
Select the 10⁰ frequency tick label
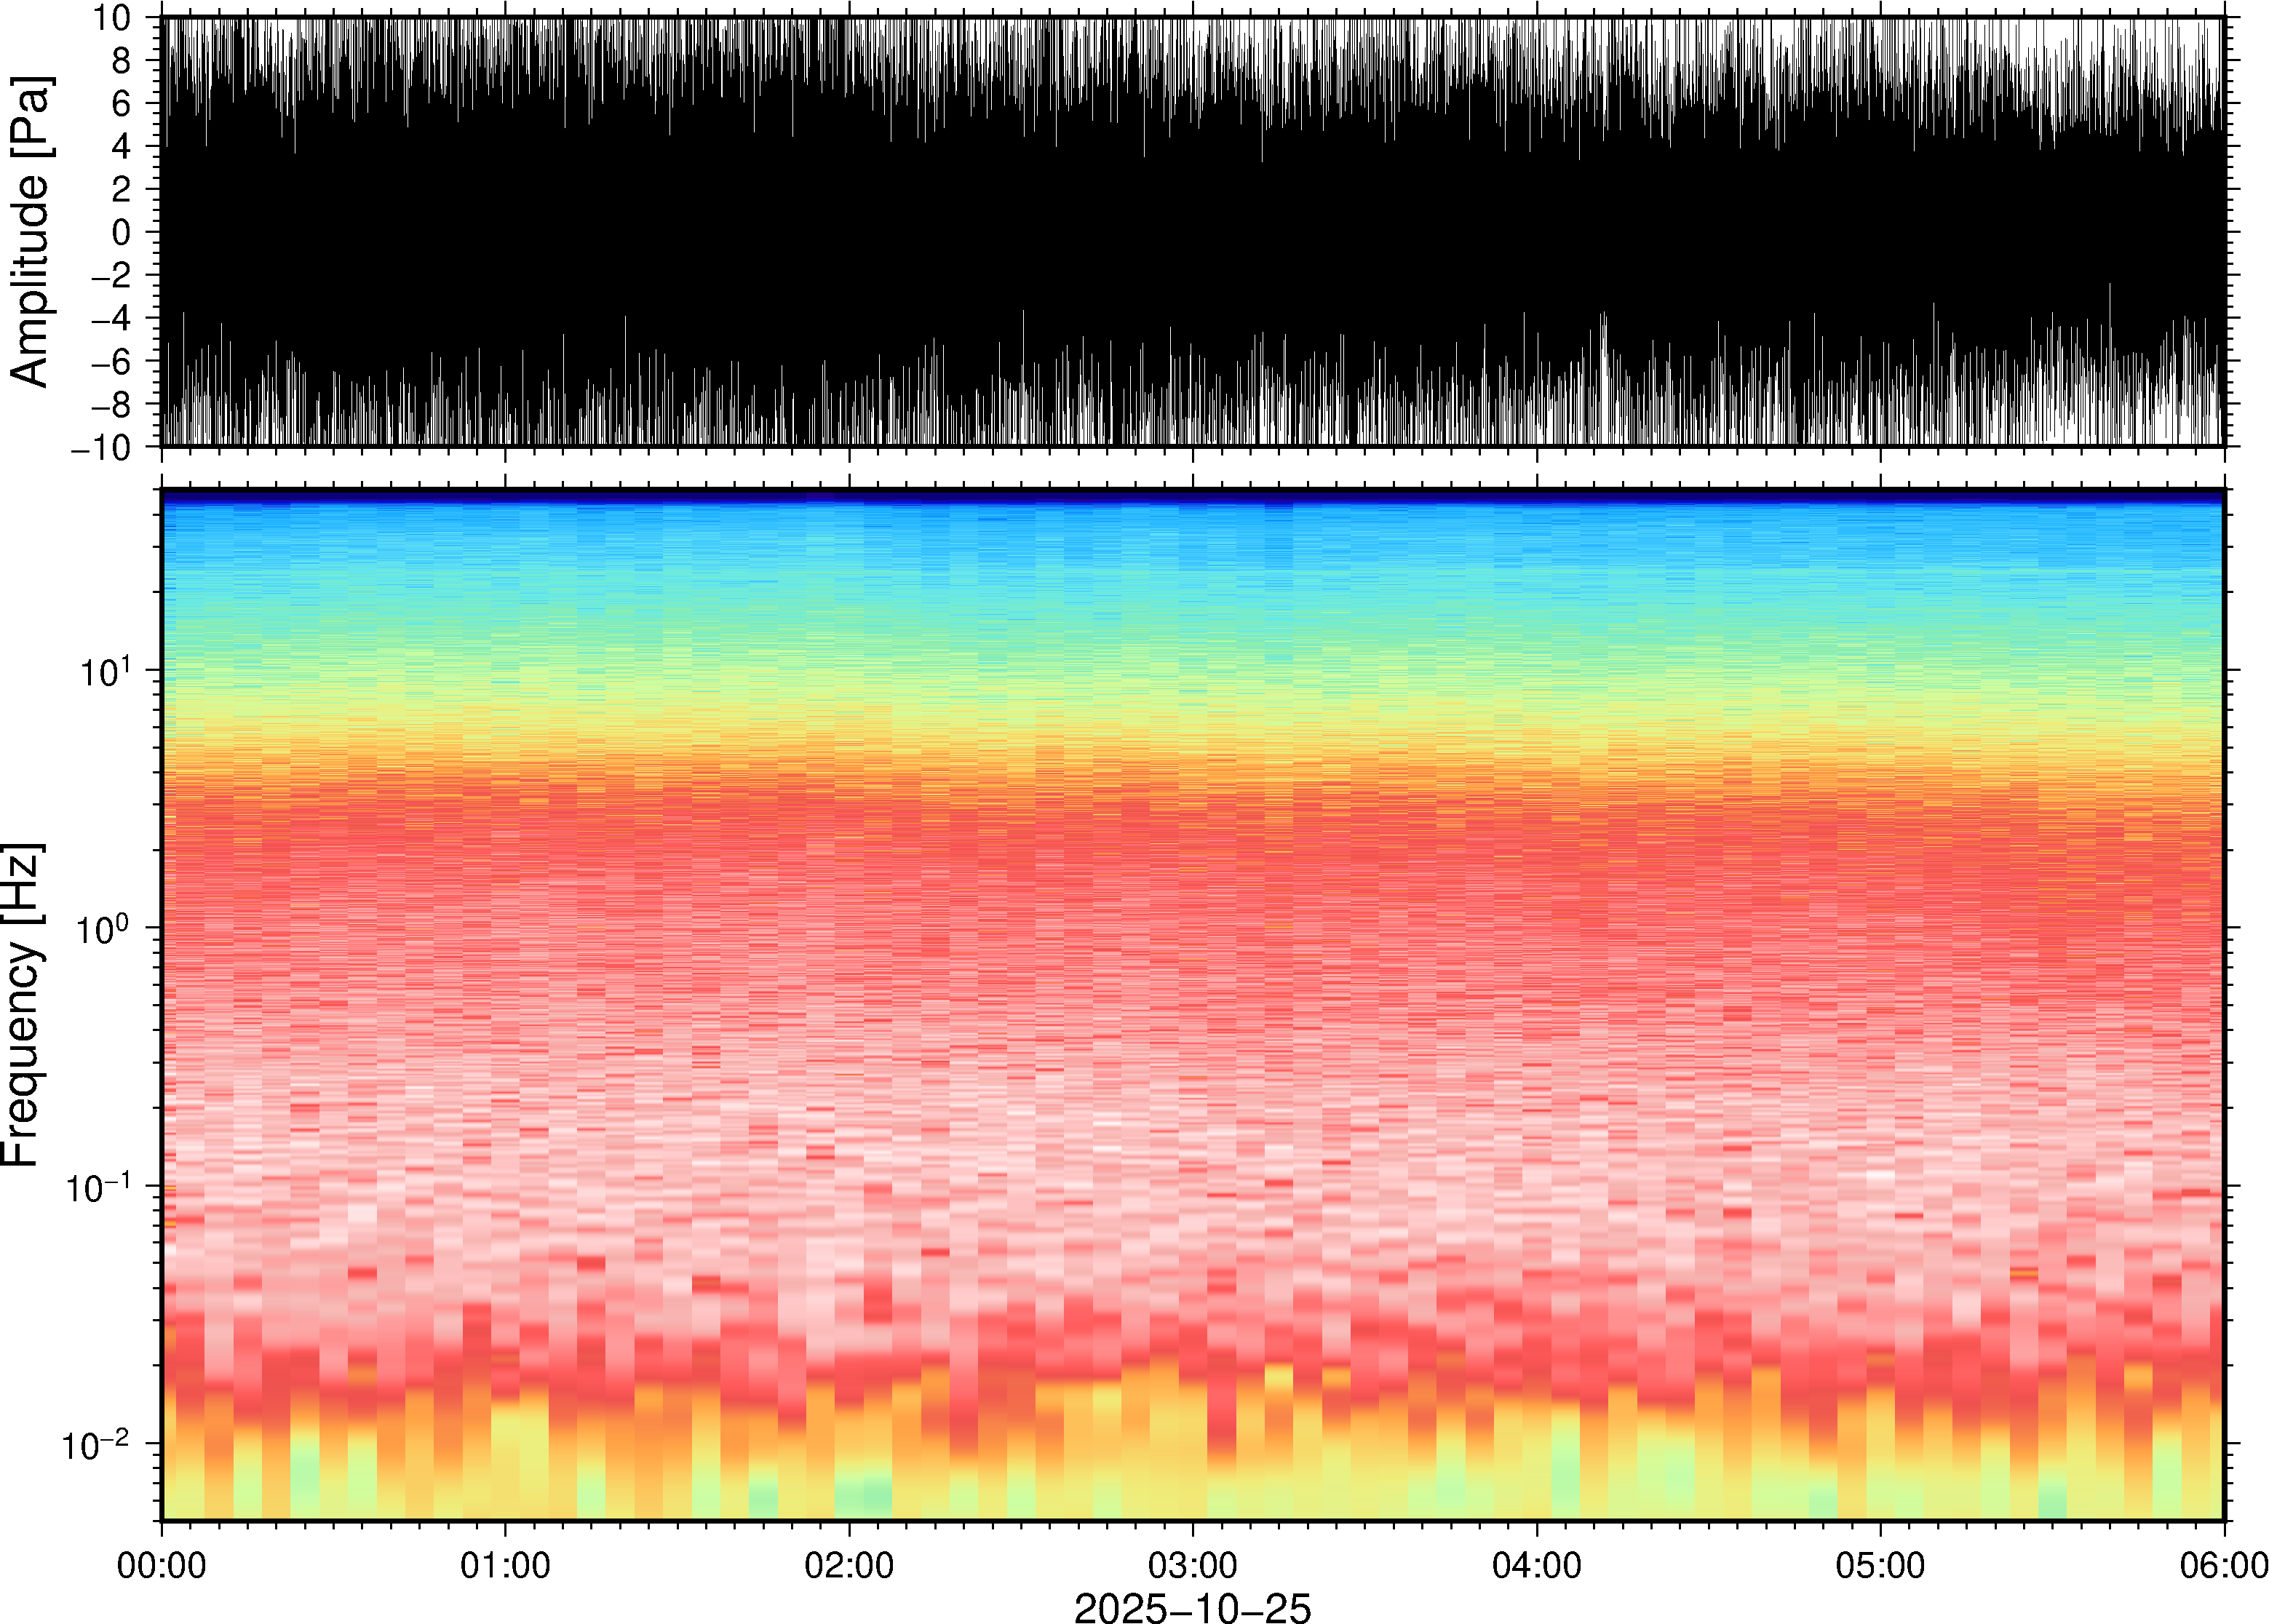[x=105, y=929]
